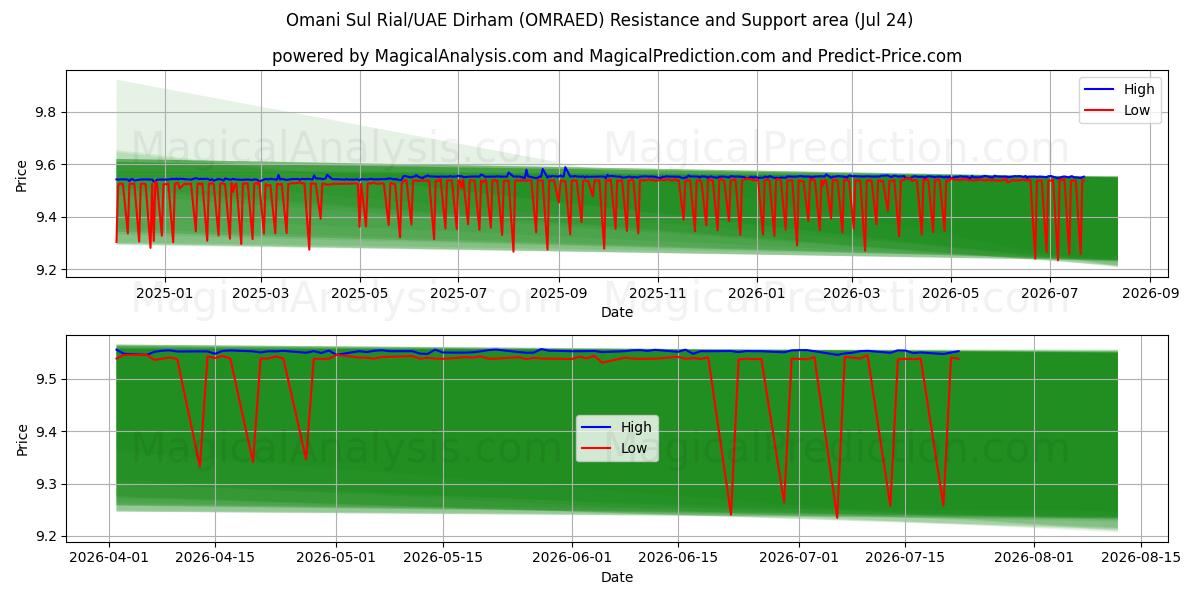Click the '2026-07' tick label

1049,293
